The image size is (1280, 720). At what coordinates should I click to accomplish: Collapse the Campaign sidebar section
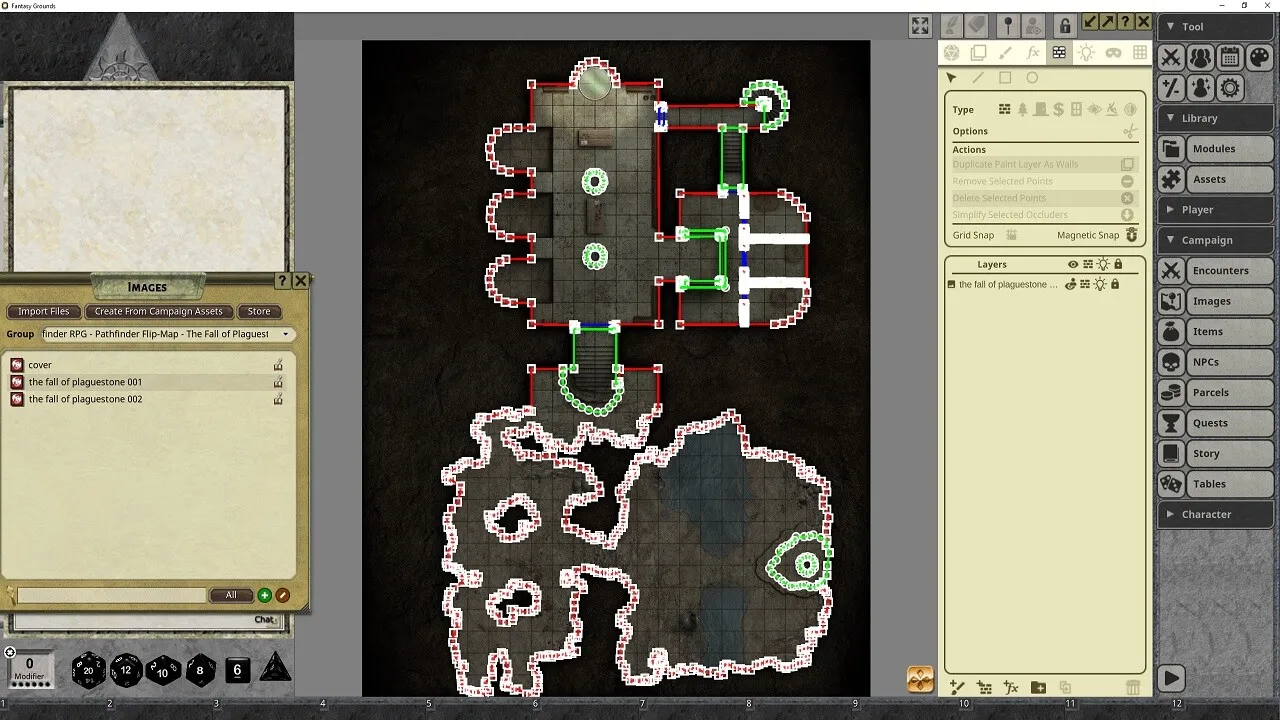[1217, 240]
